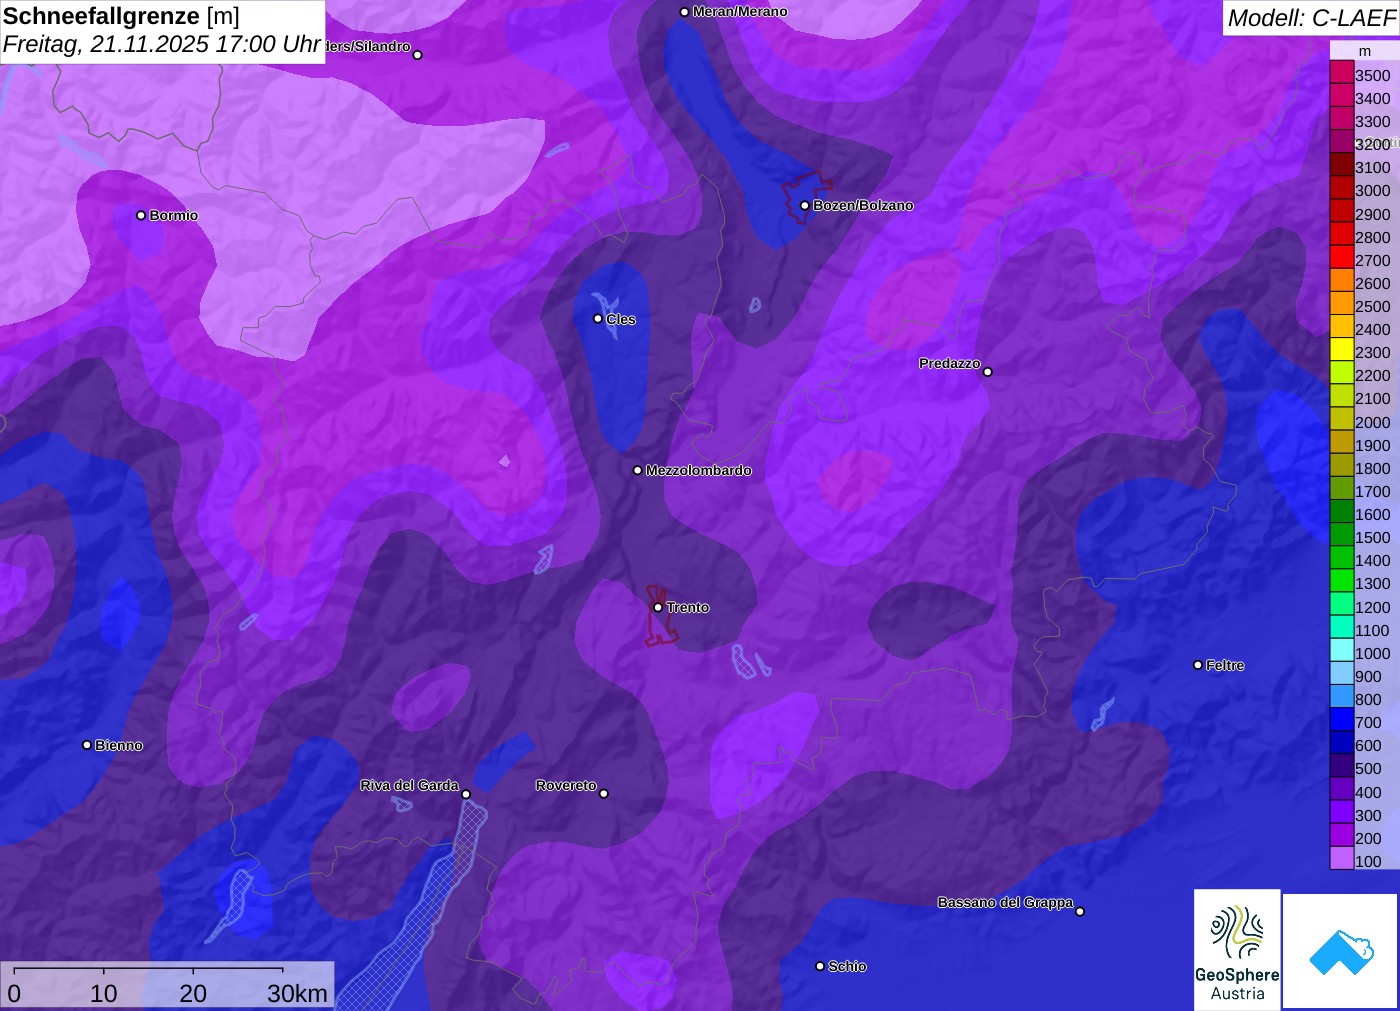
Task: Click legend value 600
Action: [x=1368, y=745]
